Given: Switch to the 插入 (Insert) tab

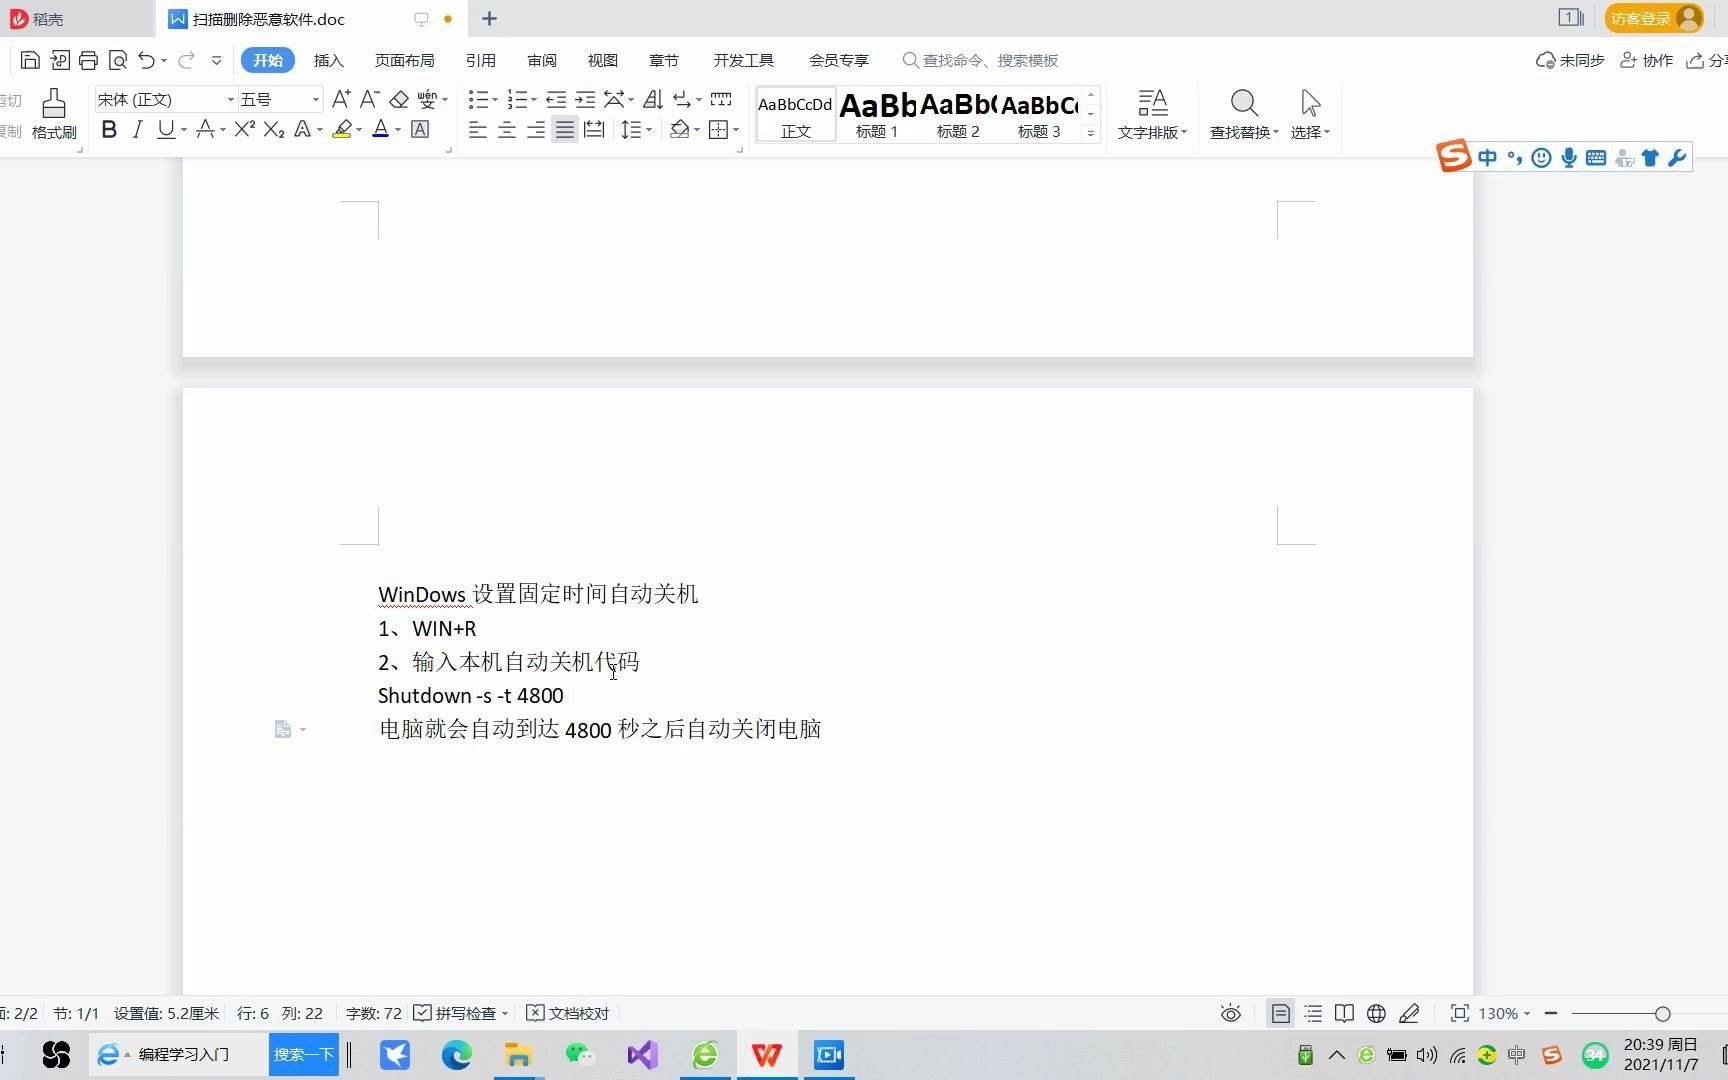Looking at the screenshot, I should tap(328, 60).
